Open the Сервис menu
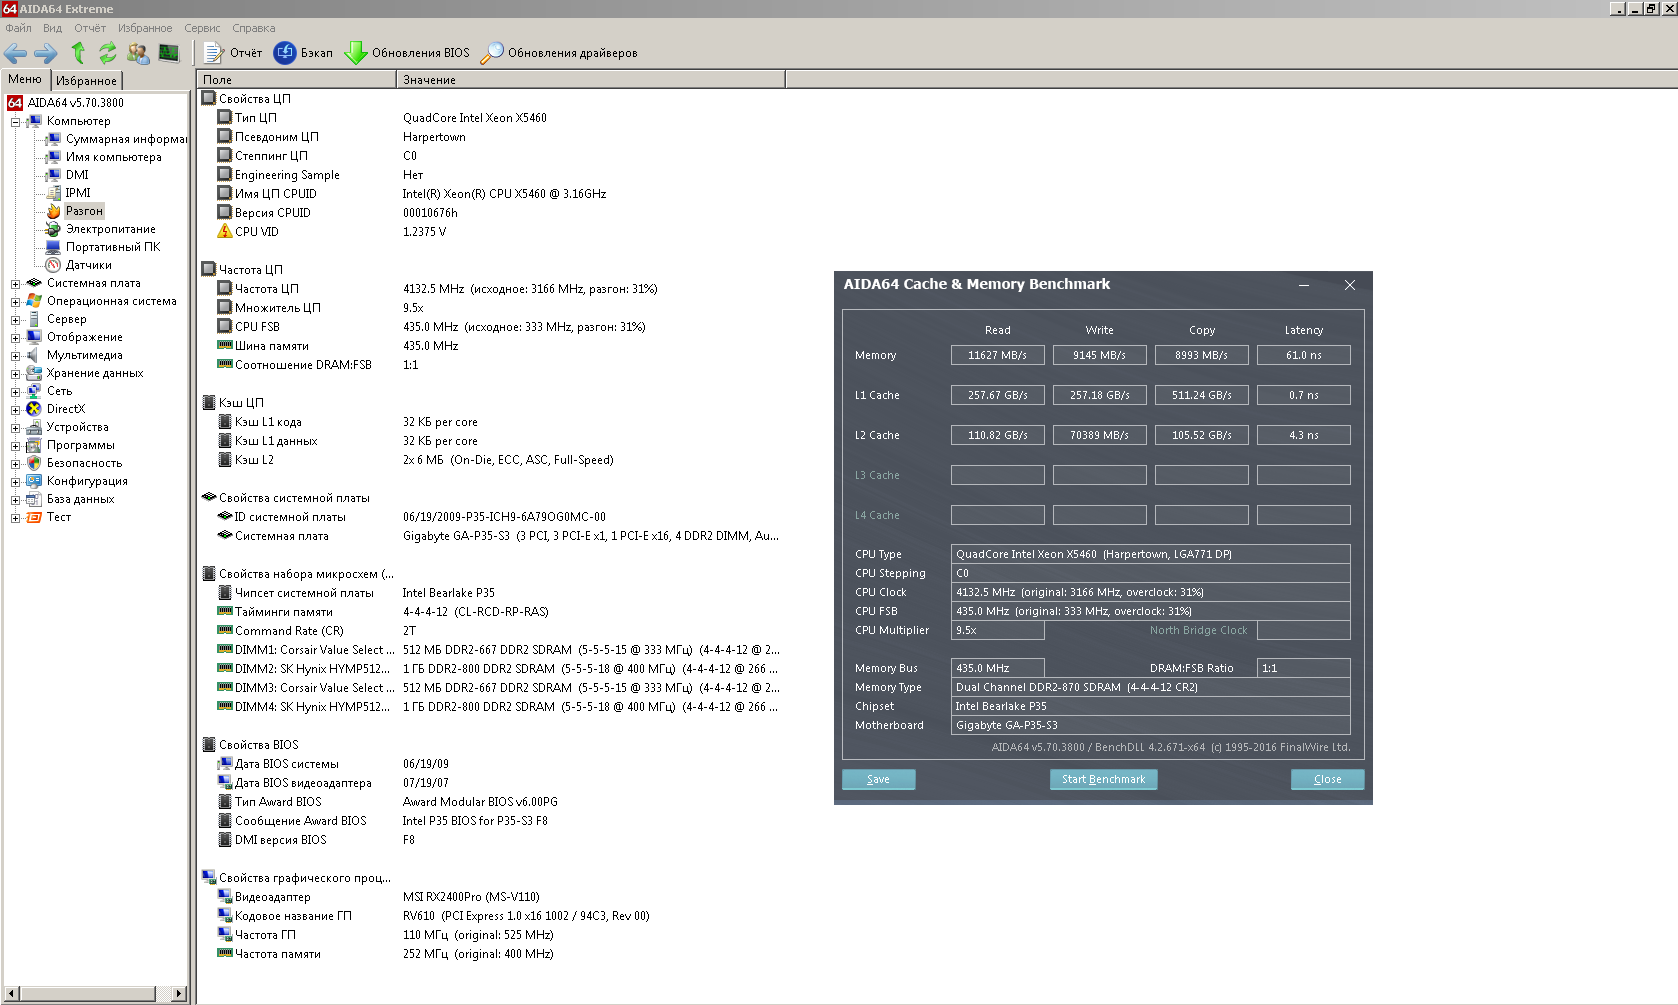This screenshot has width=1678, height=1005. pos(202,28)
